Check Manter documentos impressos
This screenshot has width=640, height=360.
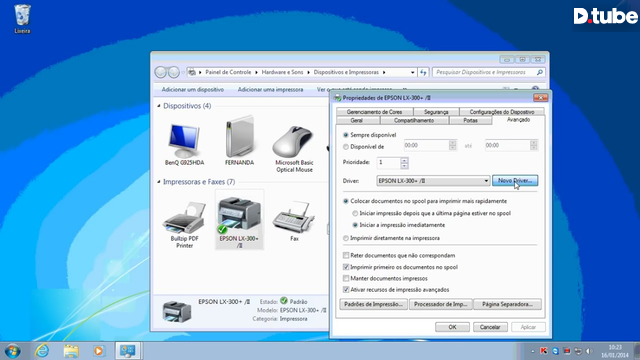[346, 278]
